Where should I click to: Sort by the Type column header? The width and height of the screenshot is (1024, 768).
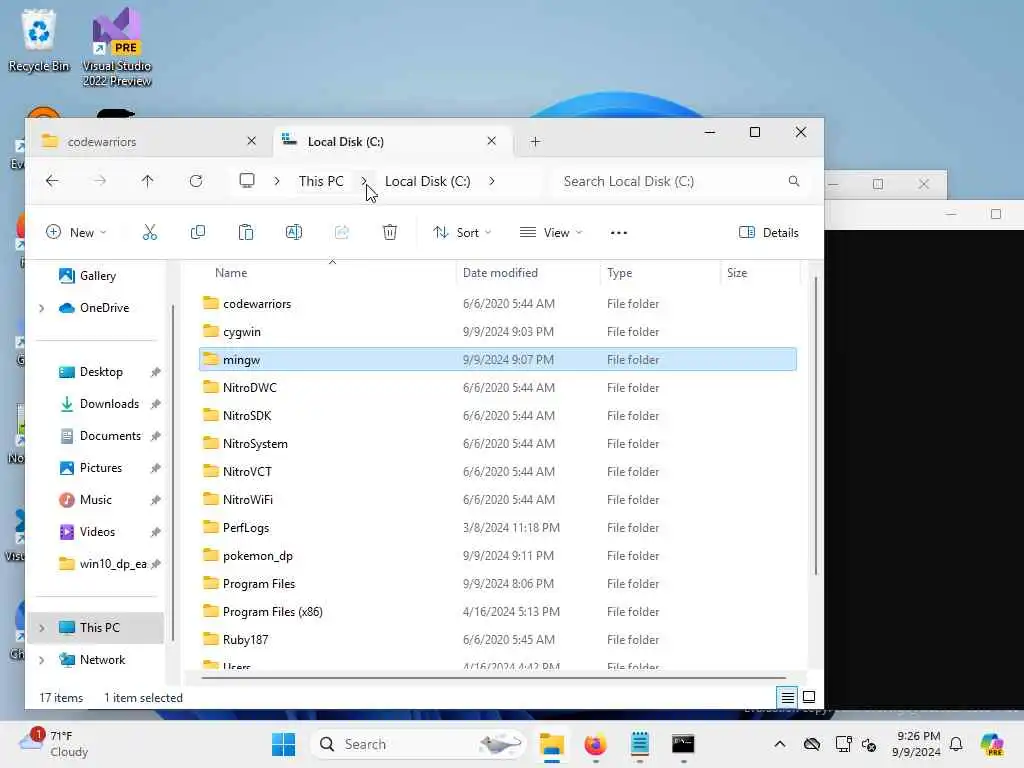point(660,273)
